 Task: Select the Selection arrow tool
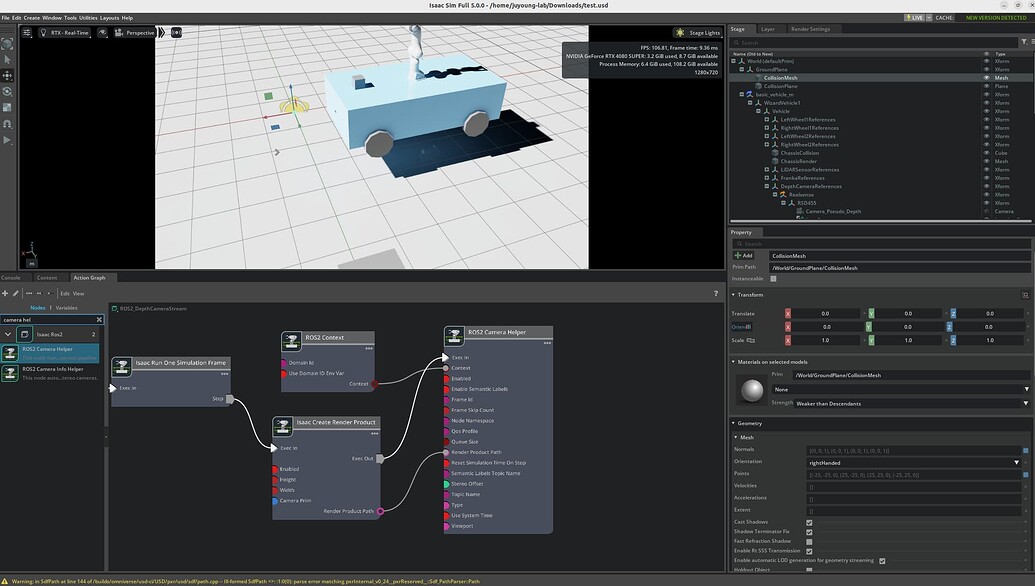(7, 58)
